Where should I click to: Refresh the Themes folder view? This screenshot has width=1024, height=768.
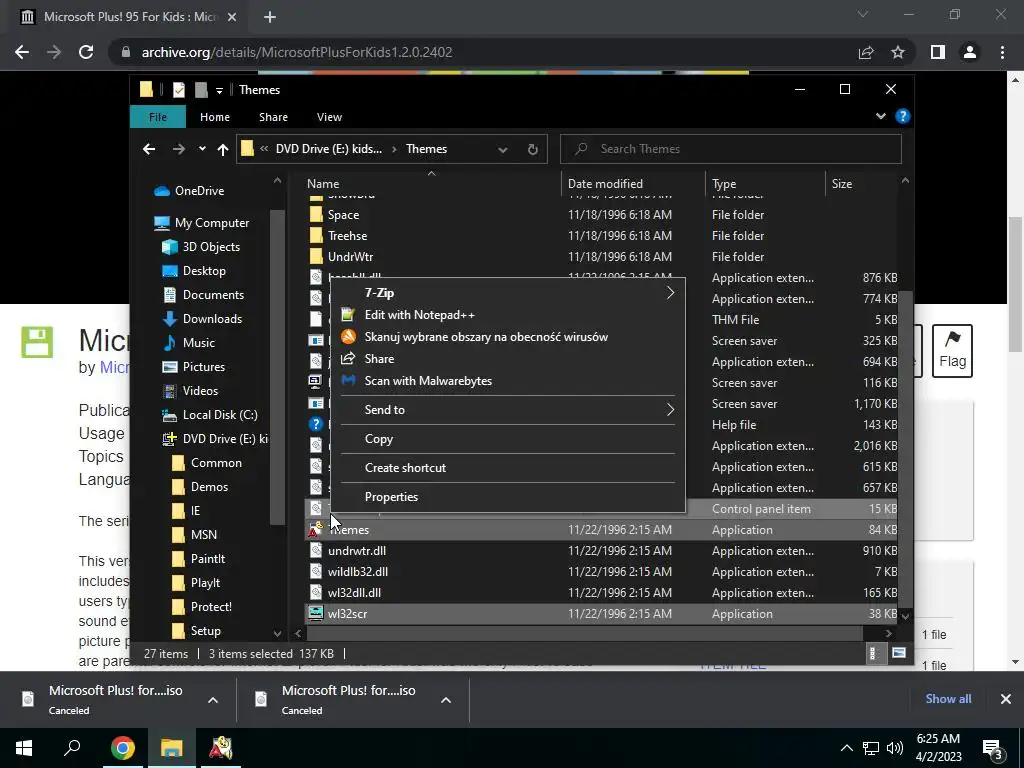click(532, 150)
